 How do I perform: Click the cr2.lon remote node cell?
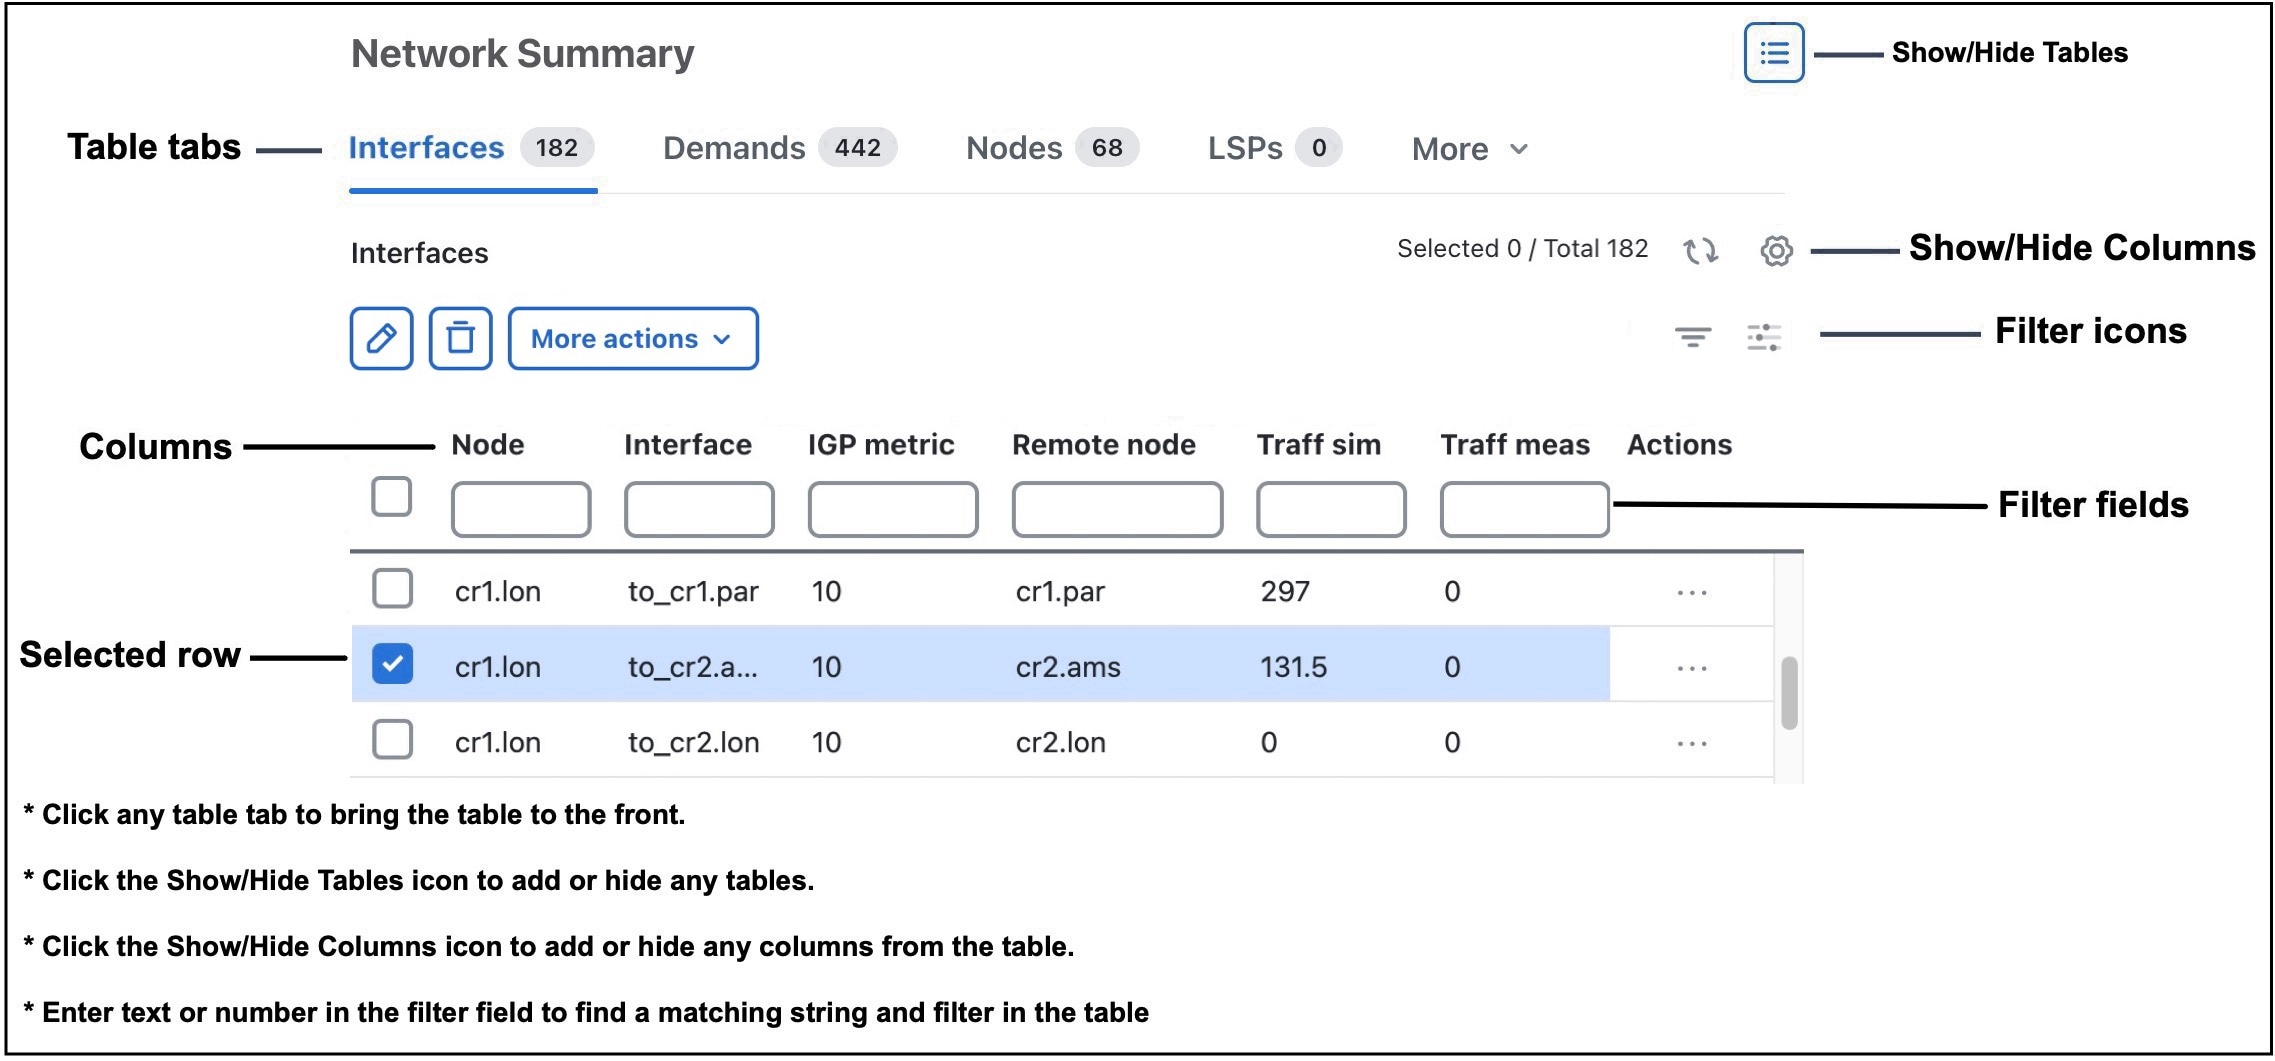tap(1061, 743)
